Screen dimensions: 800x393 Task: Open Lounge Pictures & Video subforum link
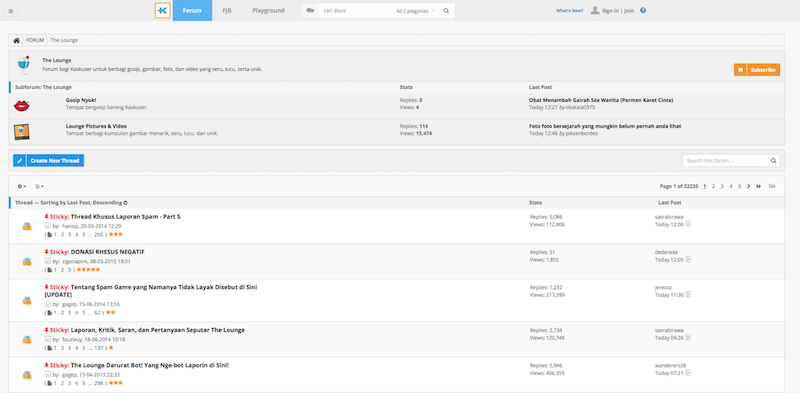(96, 126)
